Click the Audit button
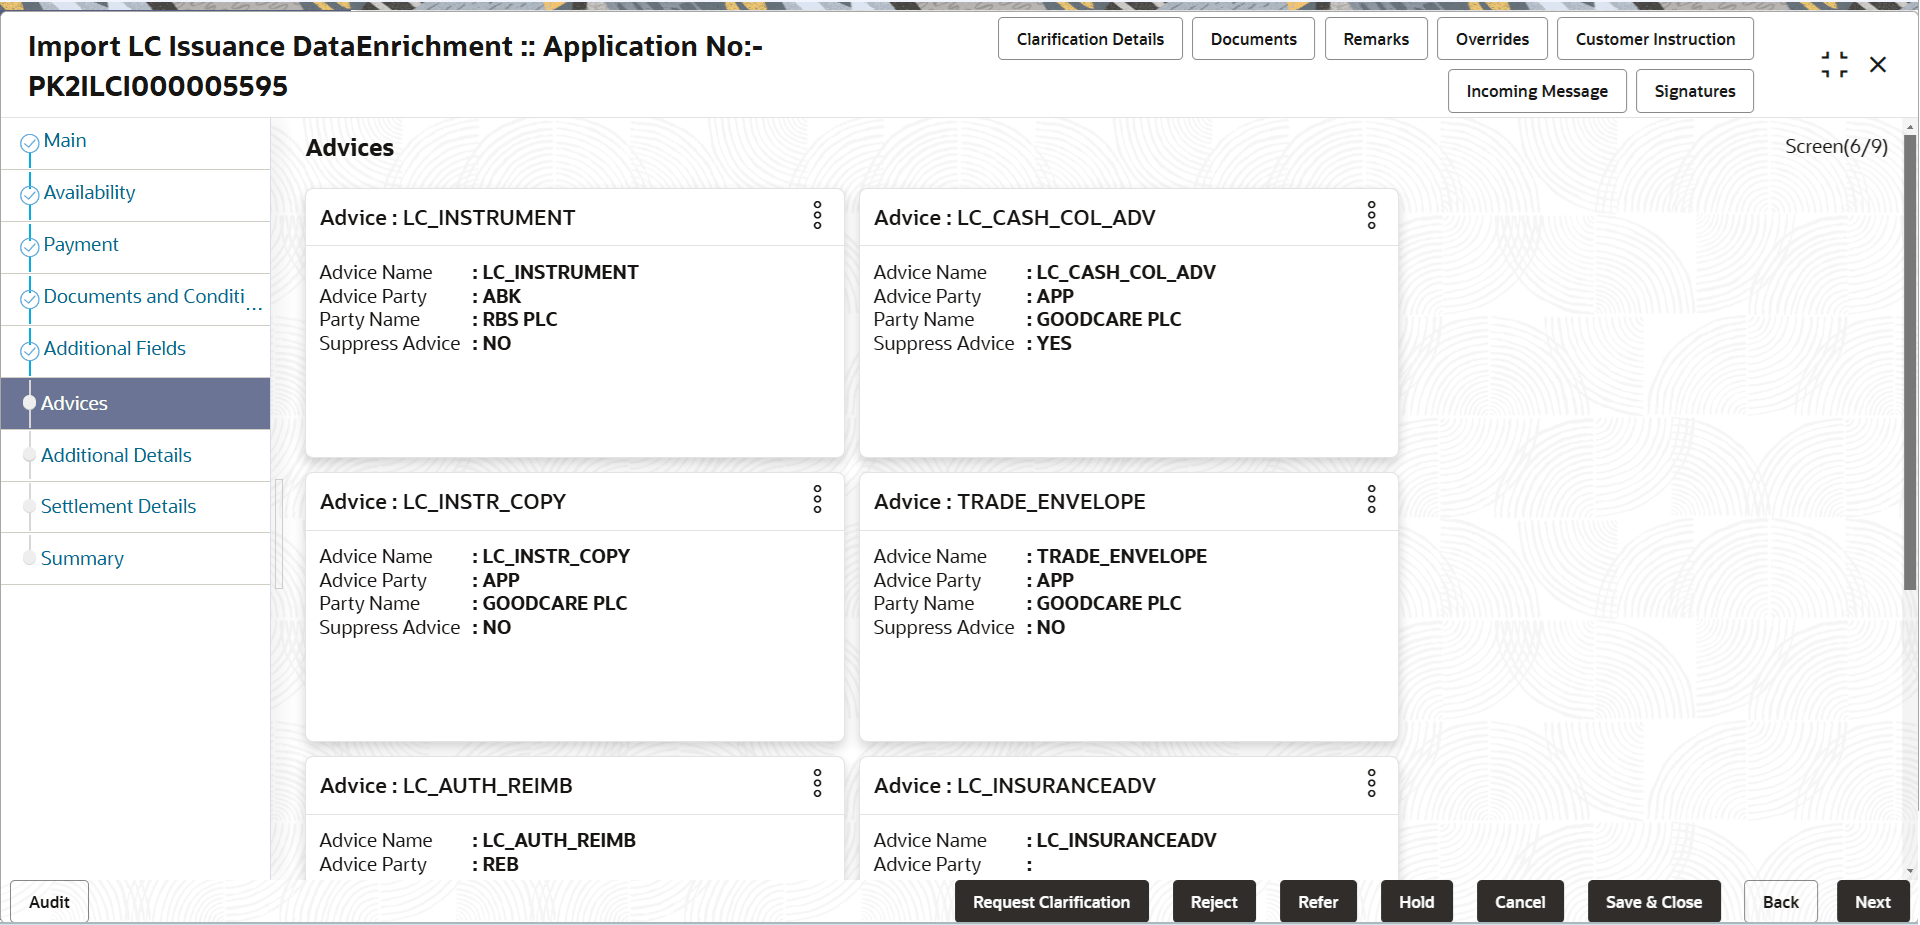 pos(49,902)
